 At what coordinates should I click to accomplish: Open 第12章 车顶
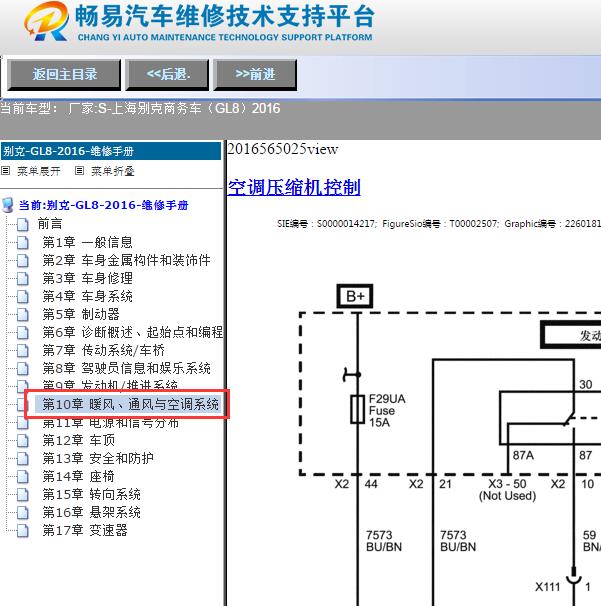coord(79,440)
